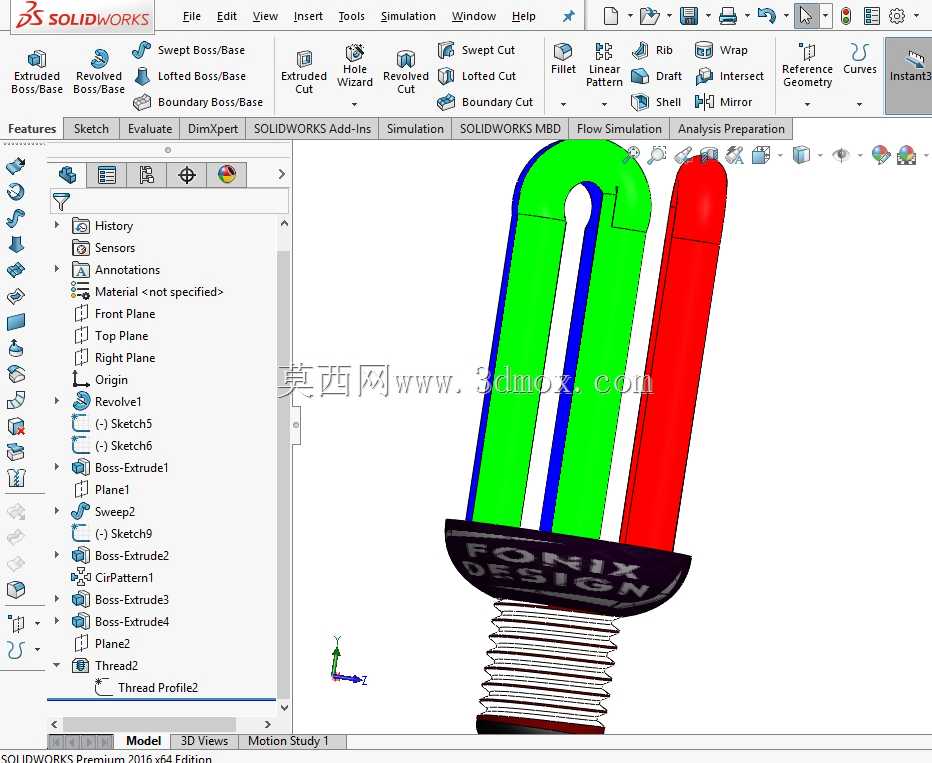Open the Hole Wizard dropdown arrow
932x763 pixels.
[x=354, y=104]
